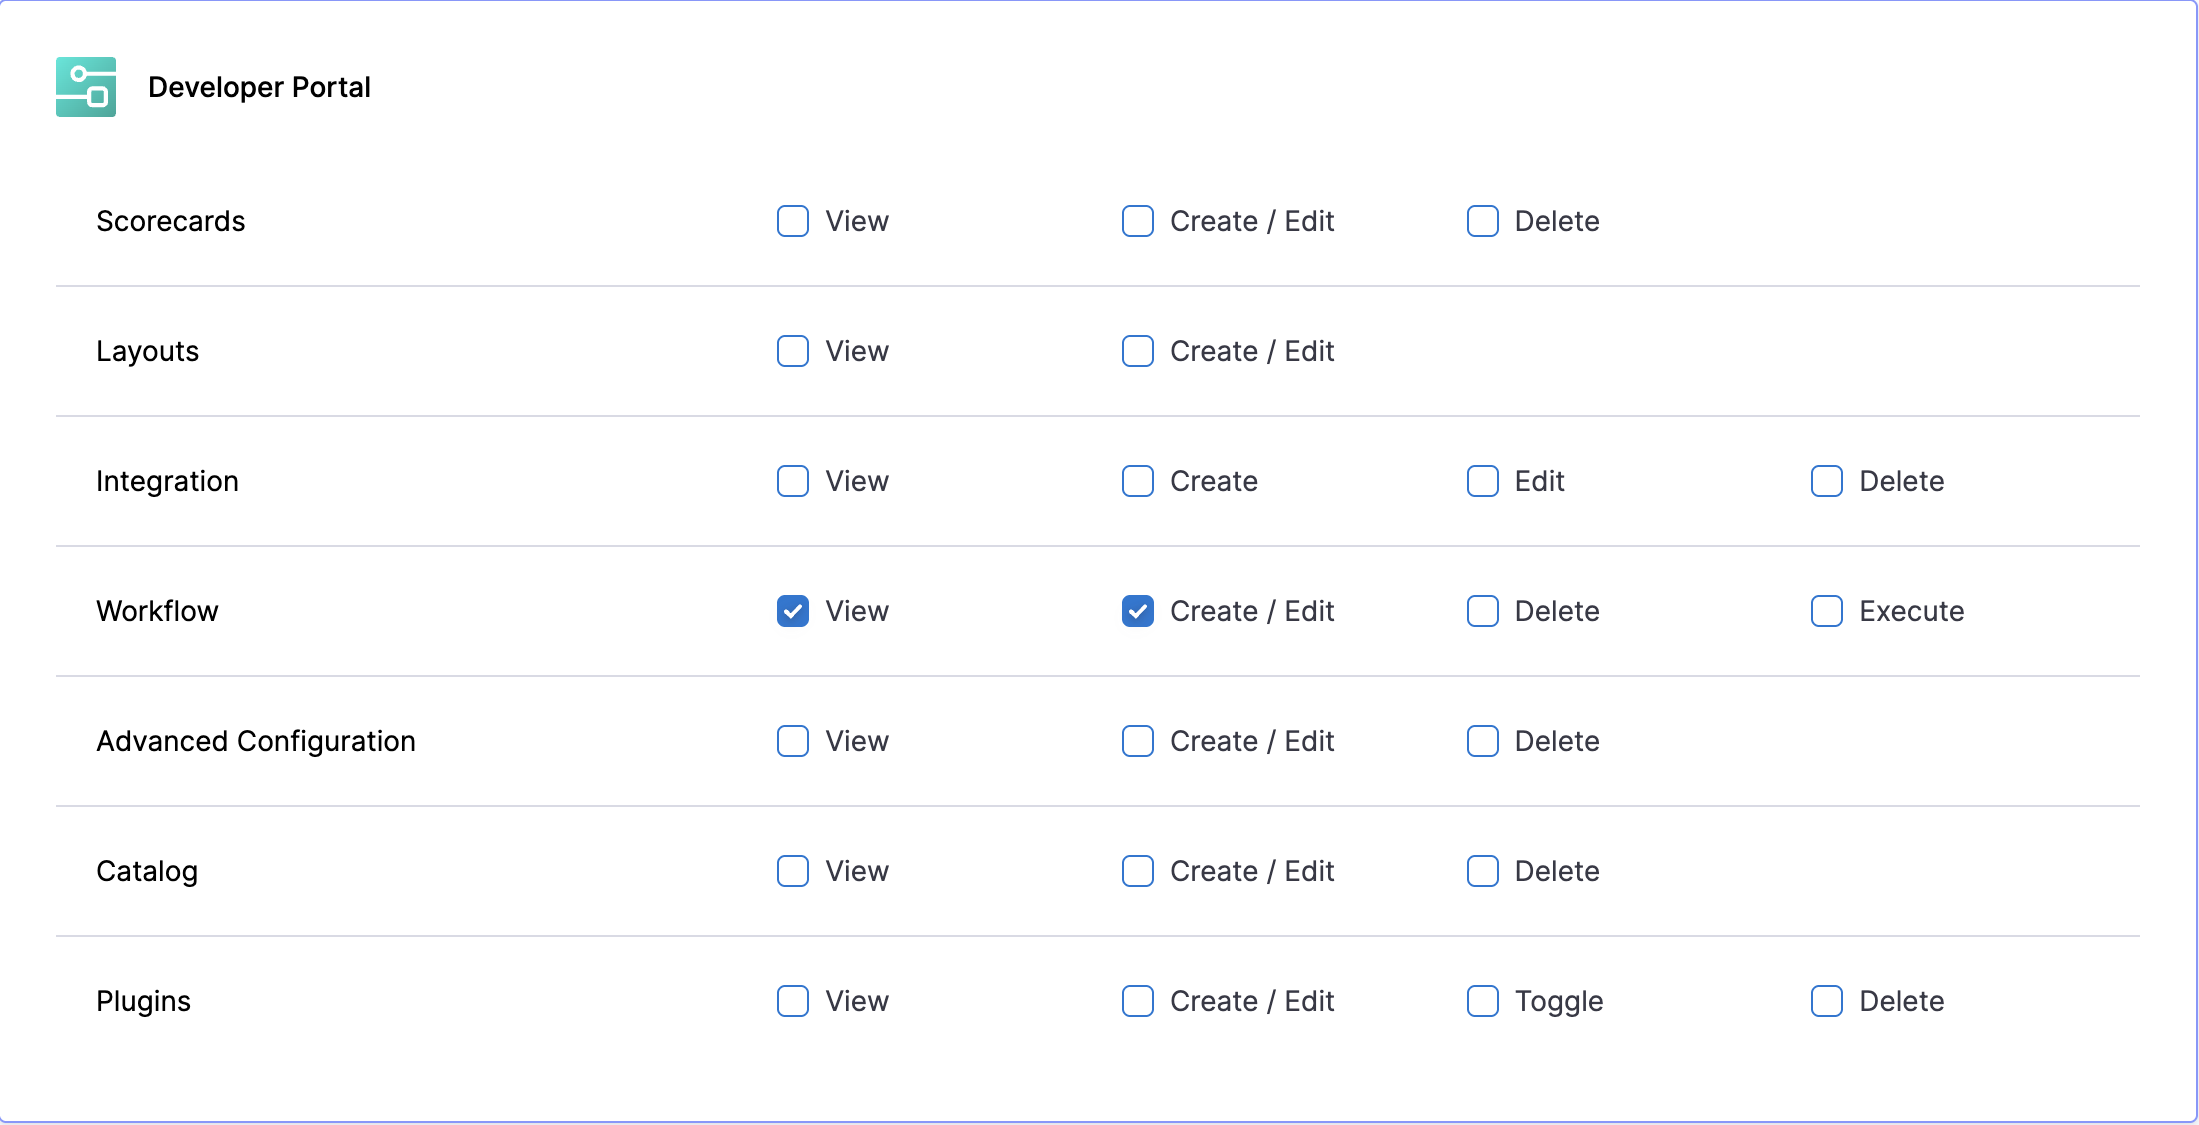Tick Delete for Advanced Configuration
The width and height of the screenshot is (2199, 1125).
pos(1483,741)
